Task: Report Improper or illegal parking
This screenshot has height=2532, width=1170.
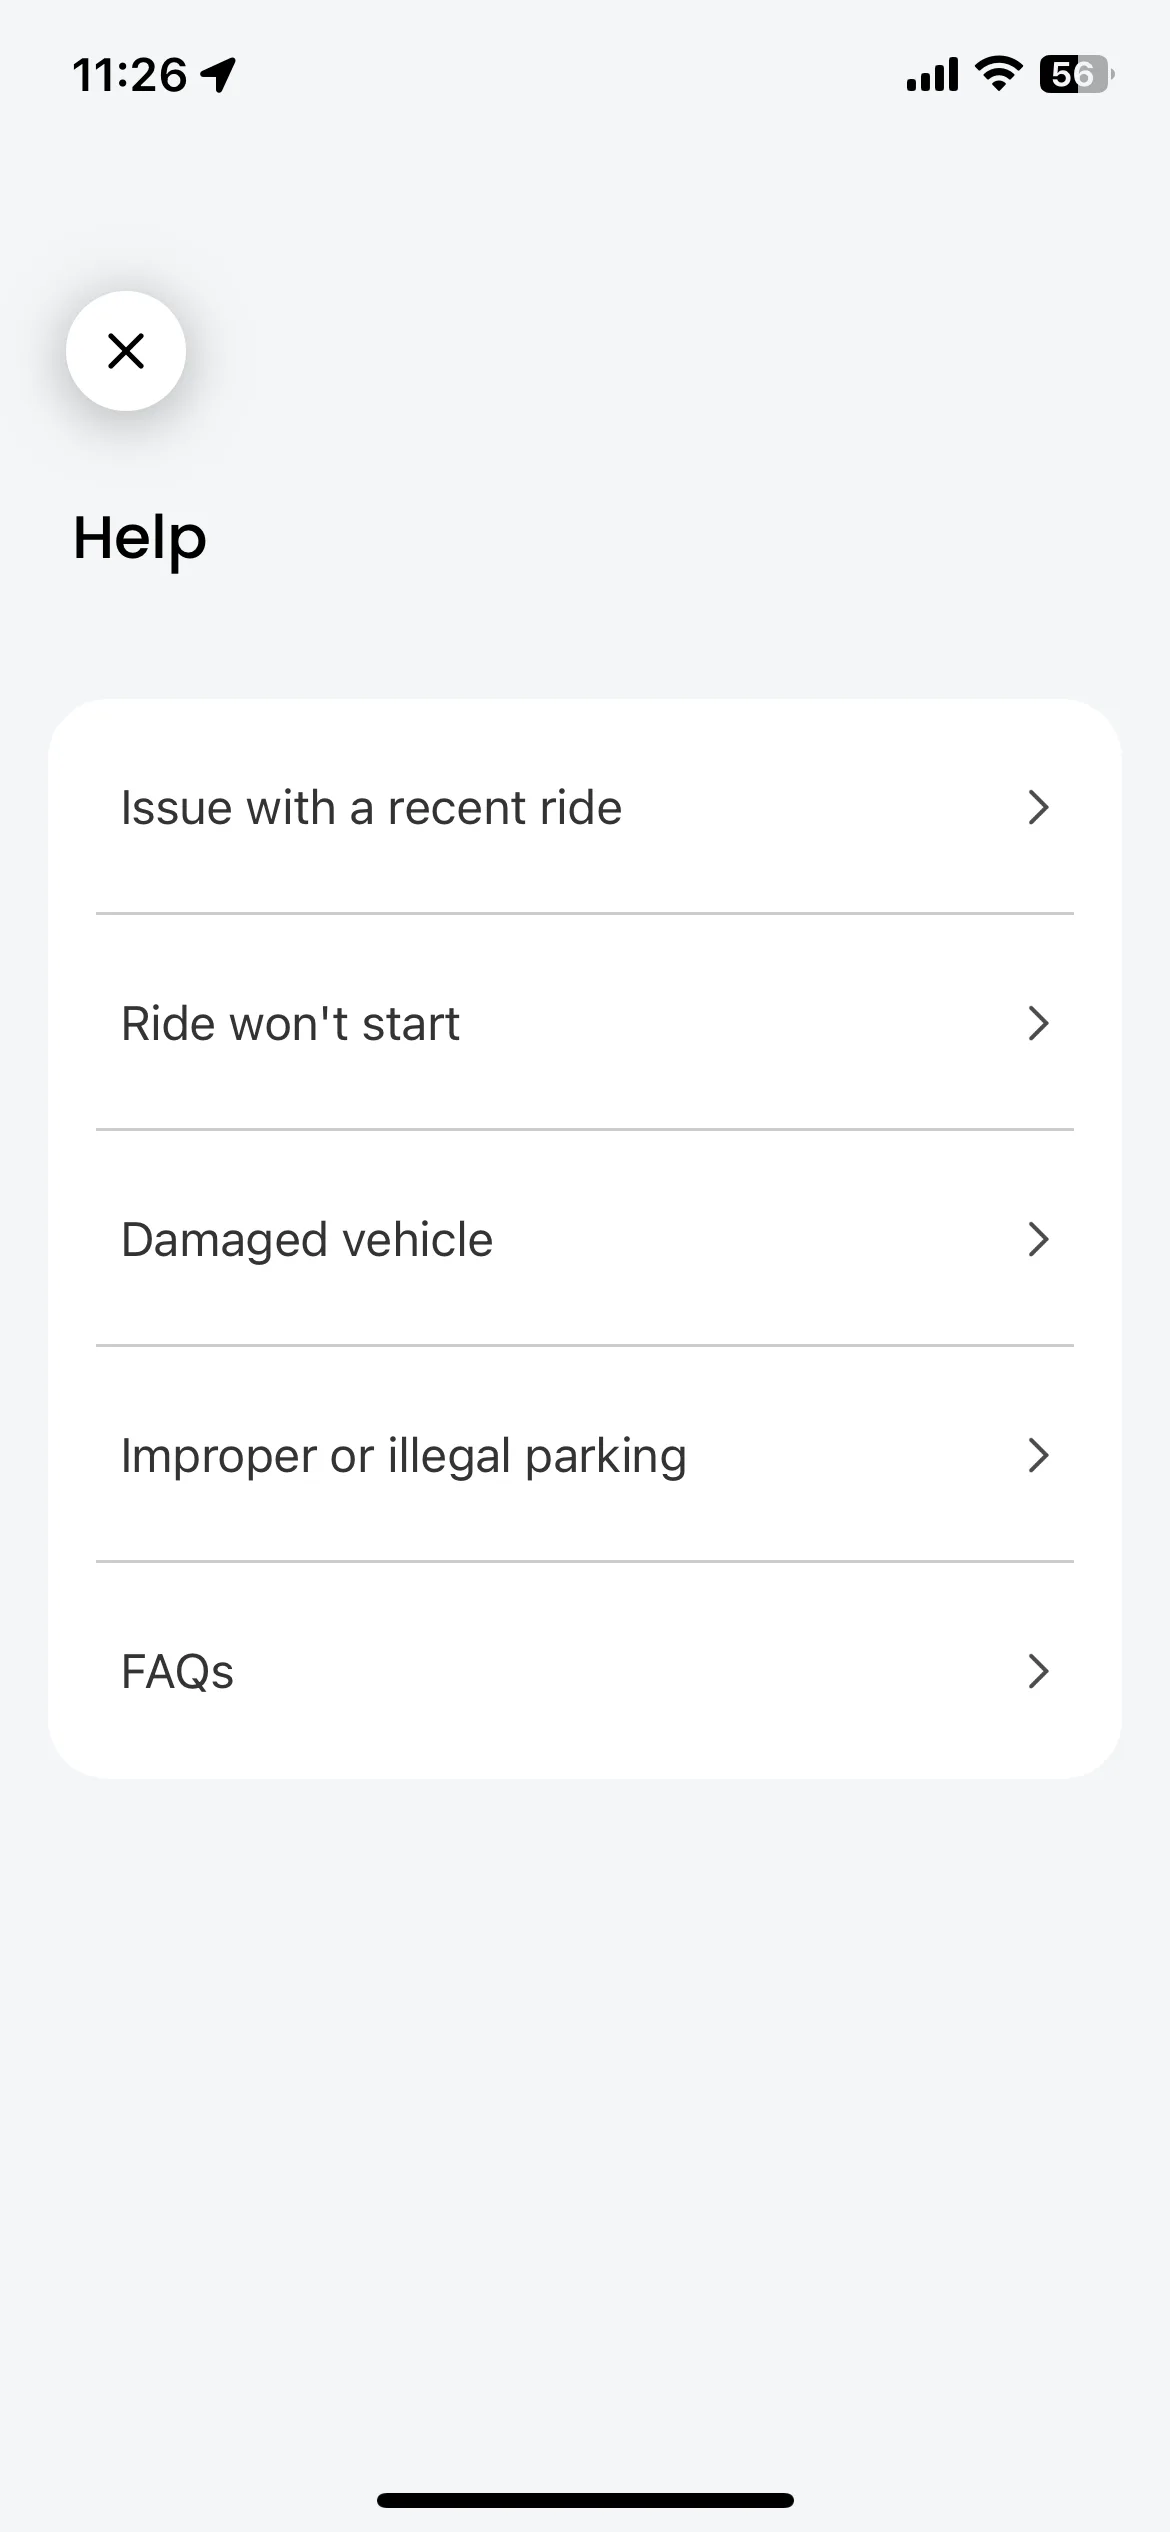Action: point(585,1454)
